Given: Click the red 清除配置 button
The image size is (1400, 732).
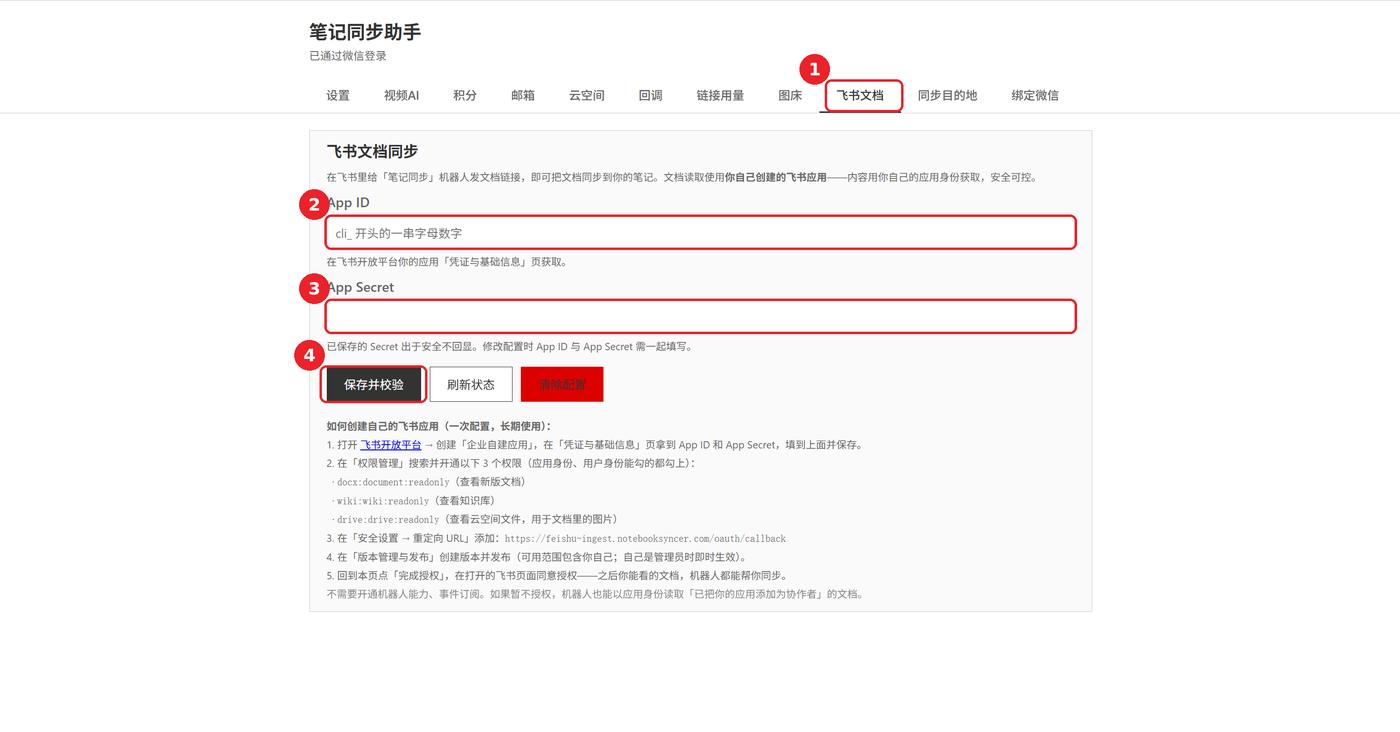Looking at the screenshot, I should pyautogui.click(x=562, y=384).
